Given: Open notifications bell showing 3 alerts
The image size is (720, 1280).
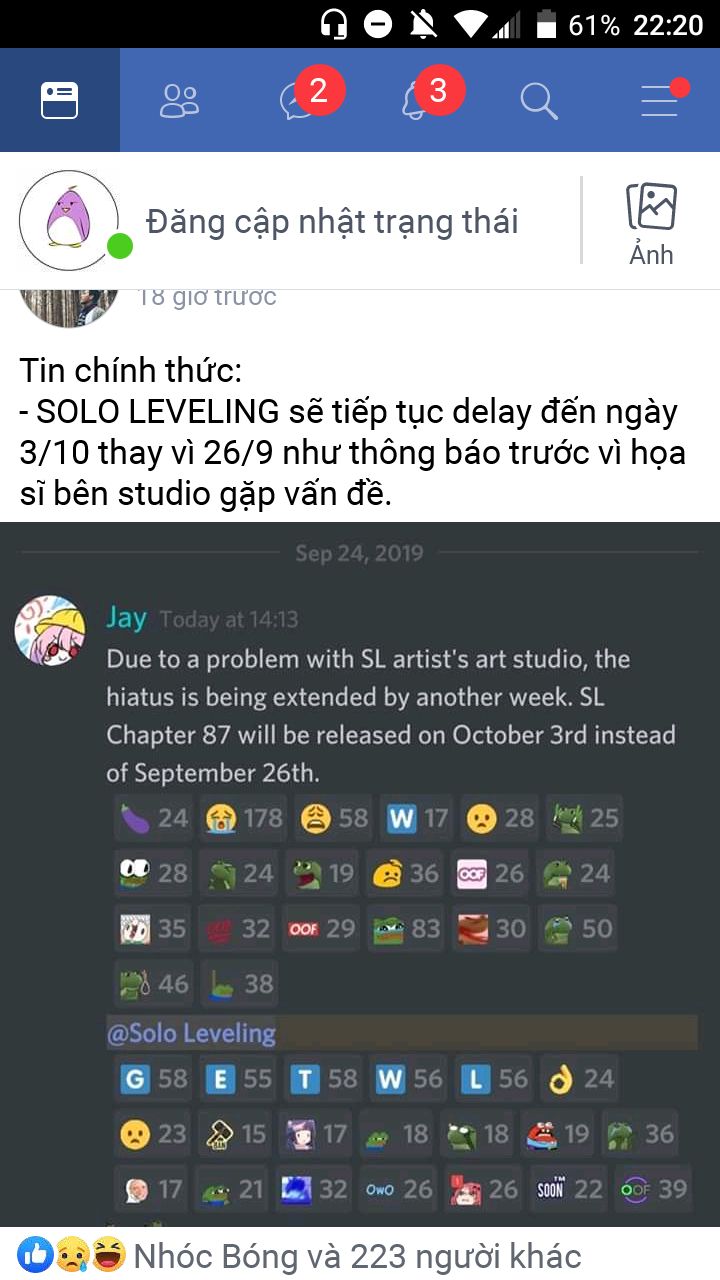Looking at the screenshot, I should click(x=420, y=100).
